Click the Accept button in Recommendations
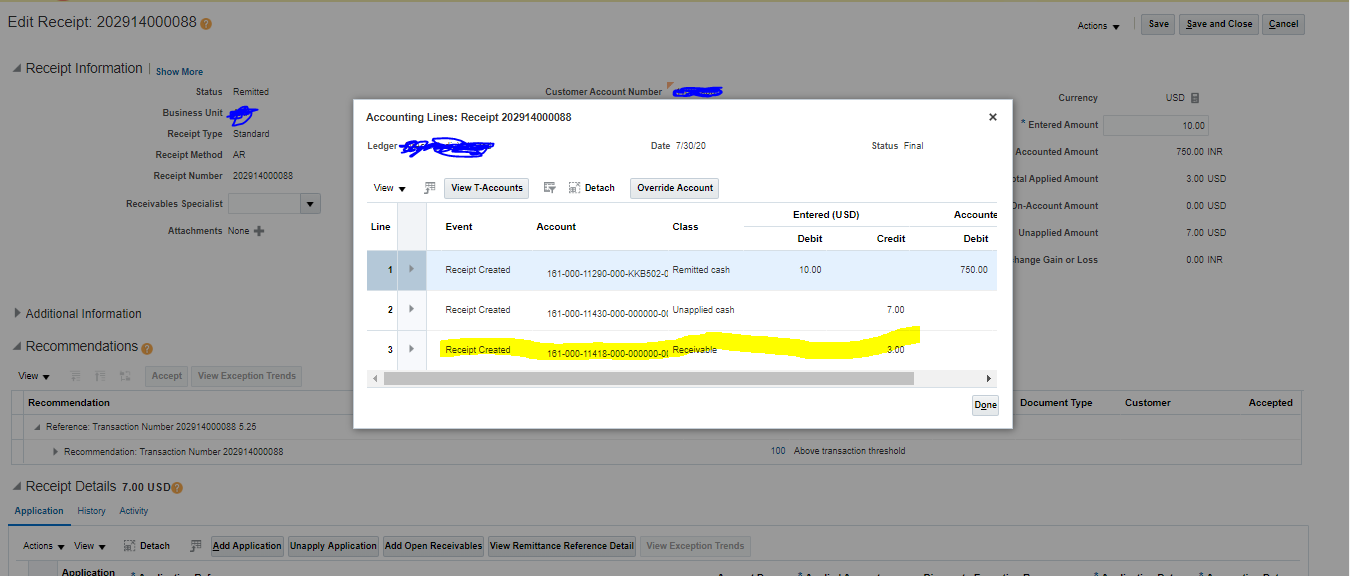1350x576 pixels. tap(167, 376)
